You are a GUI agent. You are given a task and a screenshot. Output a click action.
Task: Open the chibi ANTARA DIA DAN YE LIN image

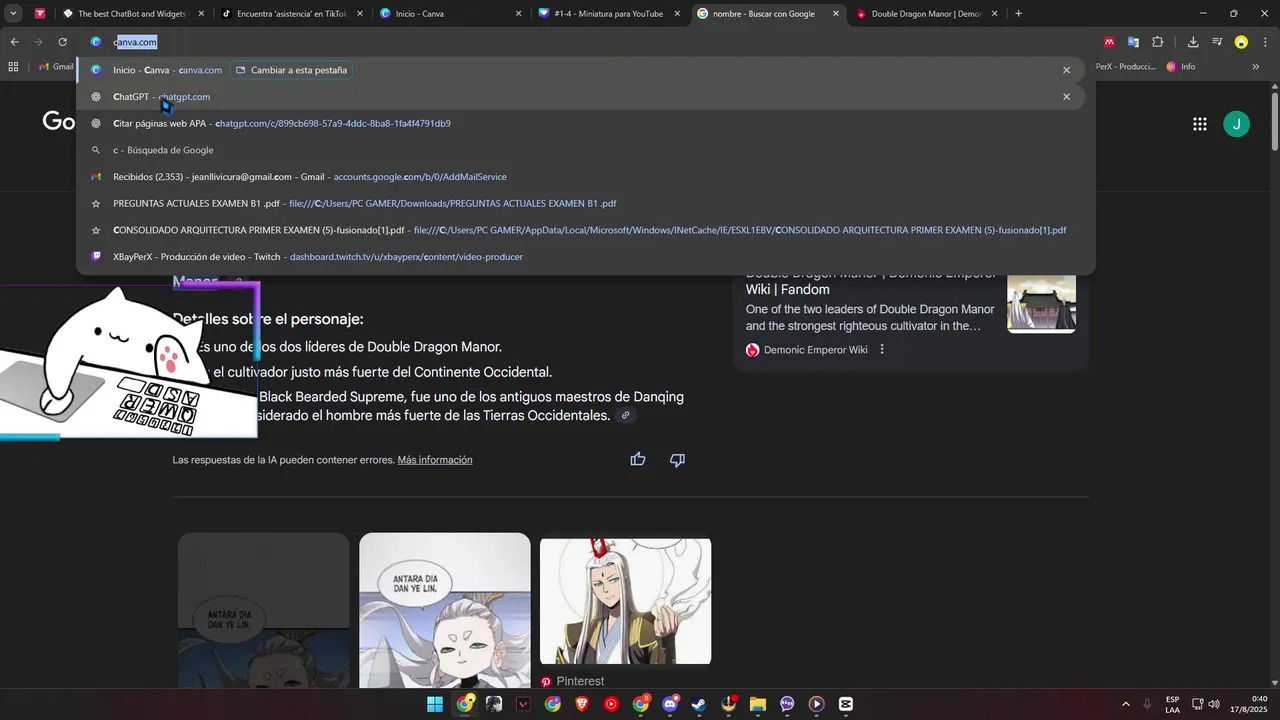click(x=445, y=610)
